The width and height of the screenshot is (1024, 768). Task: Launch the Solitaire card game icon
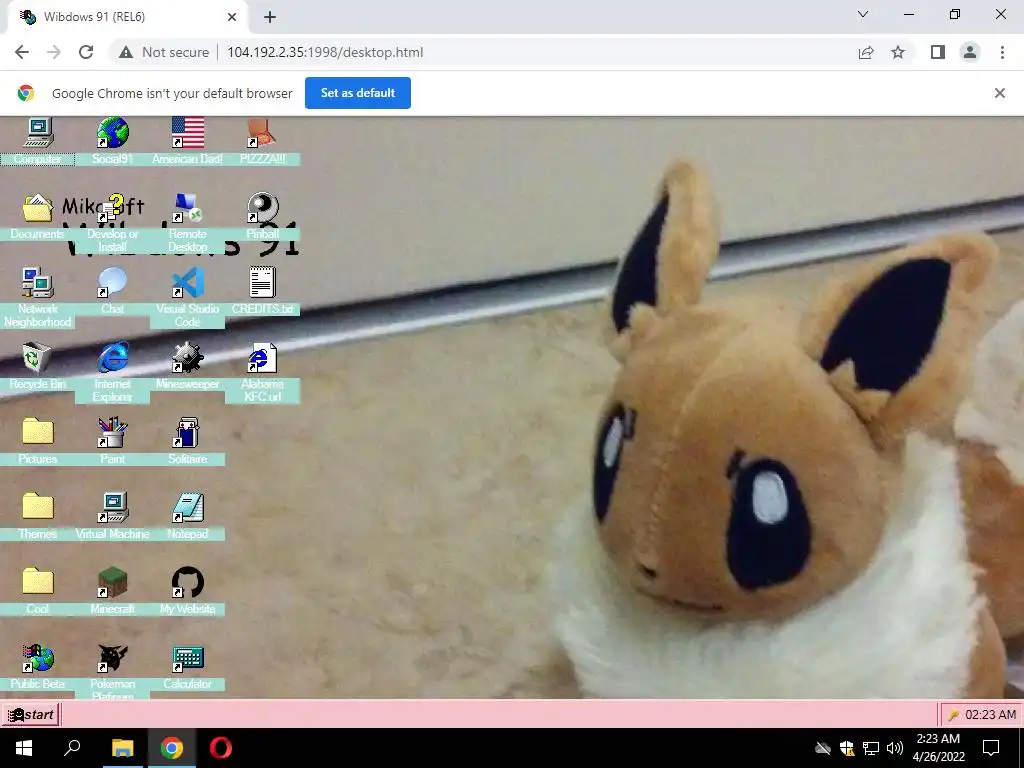187,433
